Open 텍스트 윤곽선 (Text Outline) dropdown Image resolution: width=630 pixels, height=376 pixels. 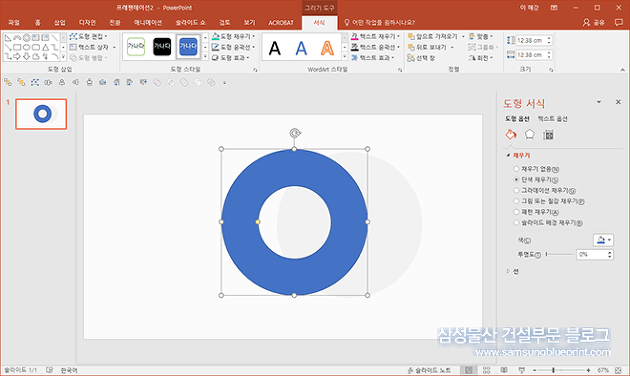tap(376, 47)
